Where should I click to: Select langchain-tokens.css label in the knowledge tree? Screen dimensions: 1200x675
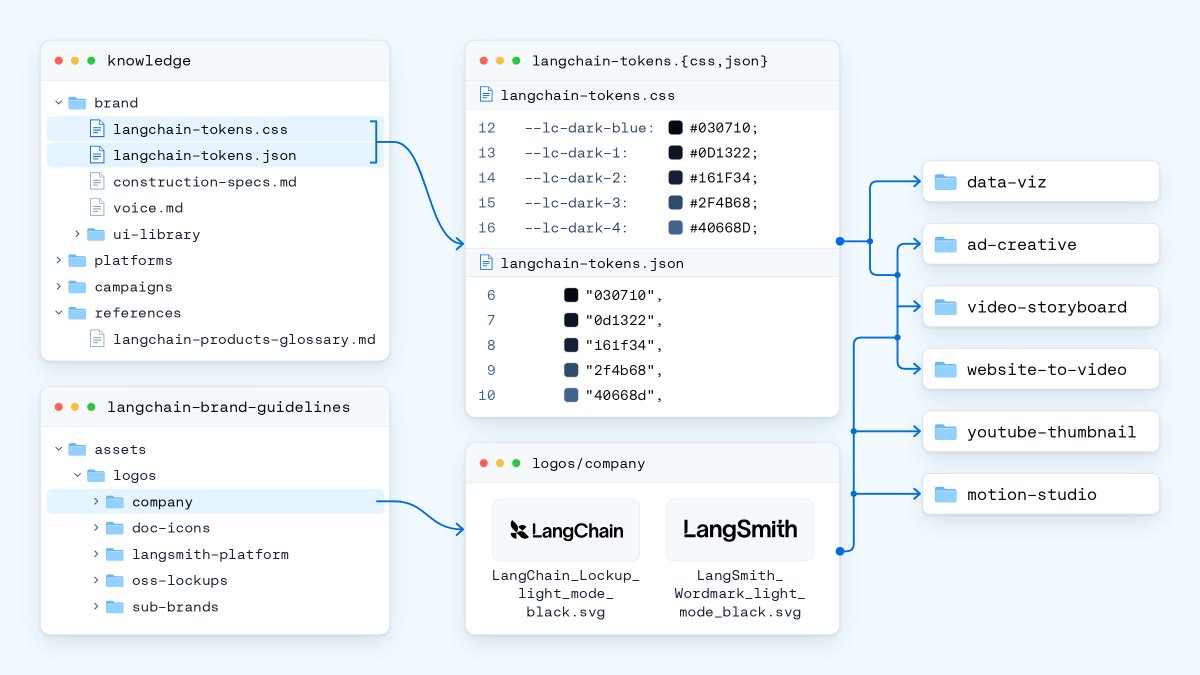click(200, 129)
